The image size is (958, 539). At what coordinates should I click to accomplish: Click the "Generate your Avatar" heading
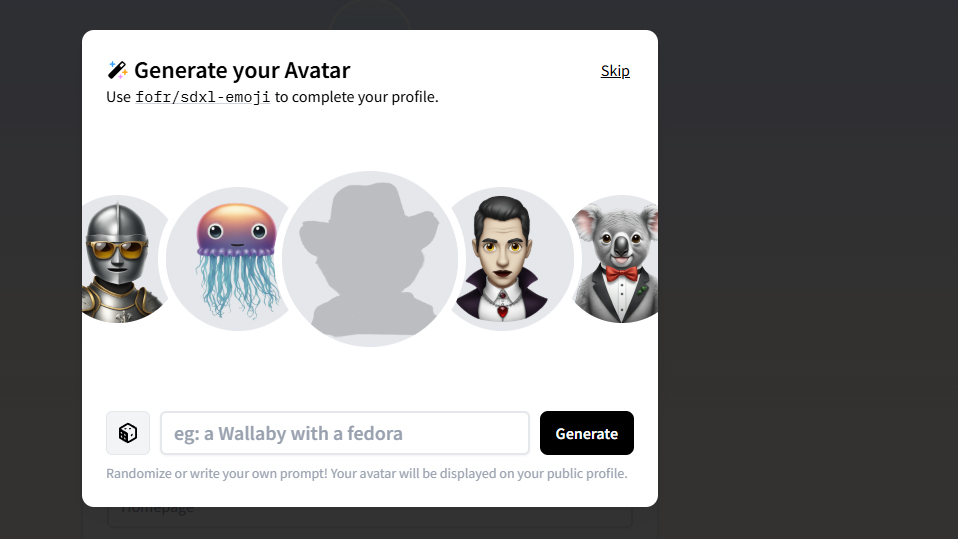pyautogui.click(x=242, y=70)
